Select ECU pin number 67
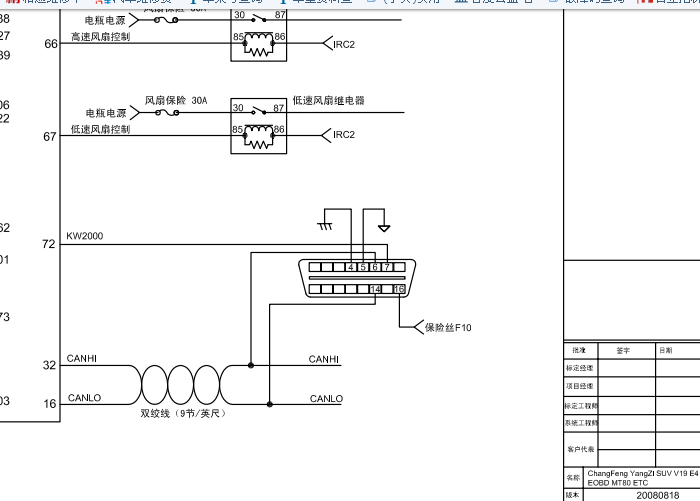700x501 pixels. (50, 136)
